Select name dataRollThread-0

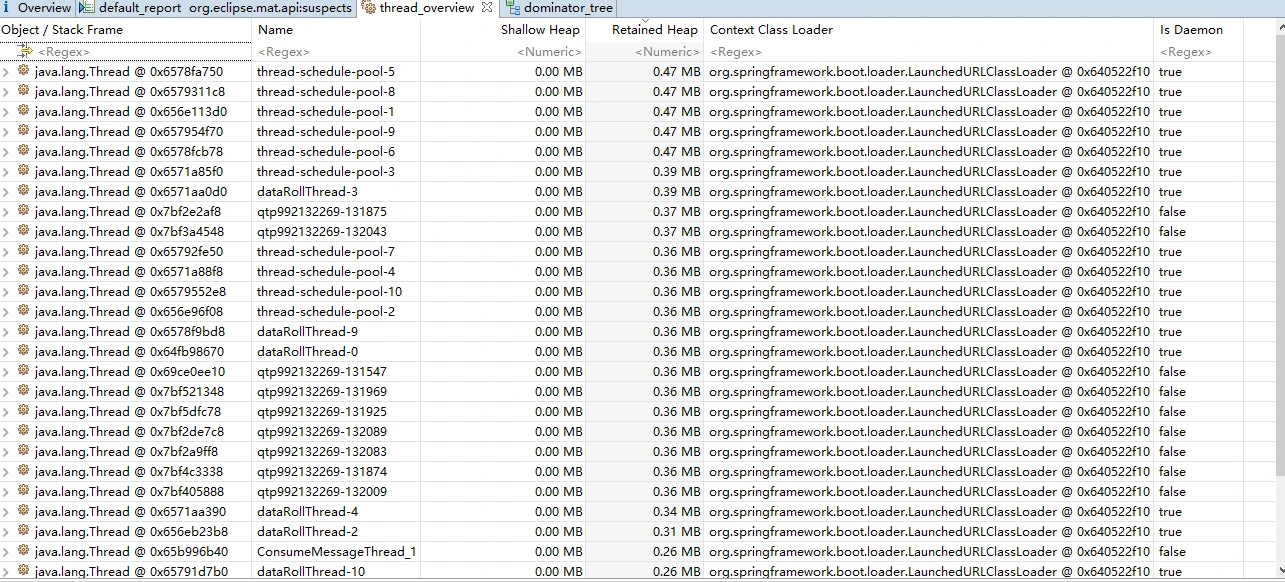[x=307, y=352]
